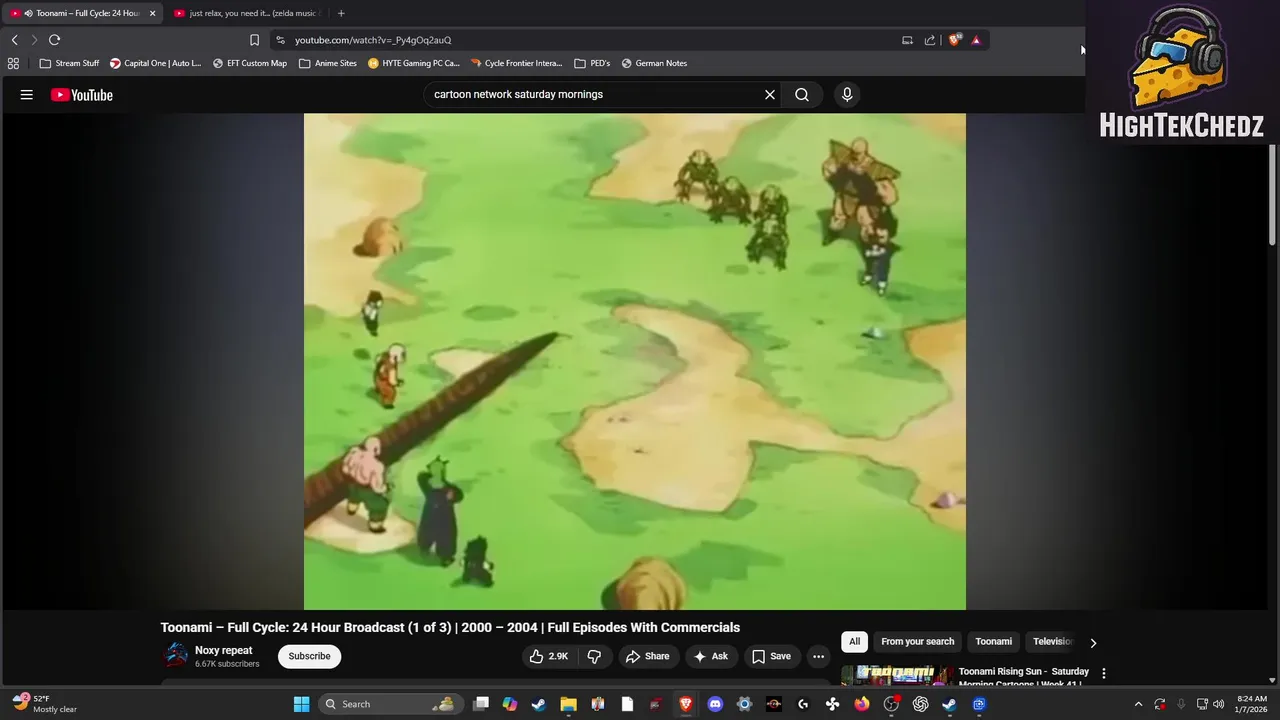Run the search with the magnifier button
This screenshot has height=720, width=1280.
[x=802, y=94]
